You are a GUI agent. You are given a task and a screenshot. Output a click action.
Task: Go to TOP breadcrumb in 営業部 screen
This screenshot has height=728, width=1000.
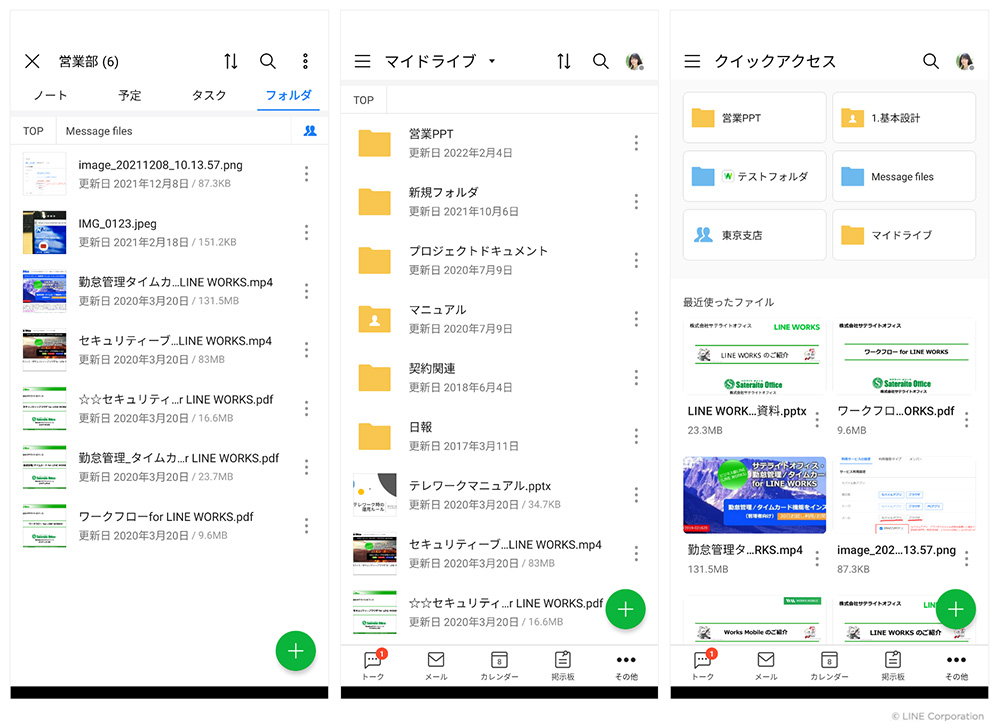coord(33,131)
